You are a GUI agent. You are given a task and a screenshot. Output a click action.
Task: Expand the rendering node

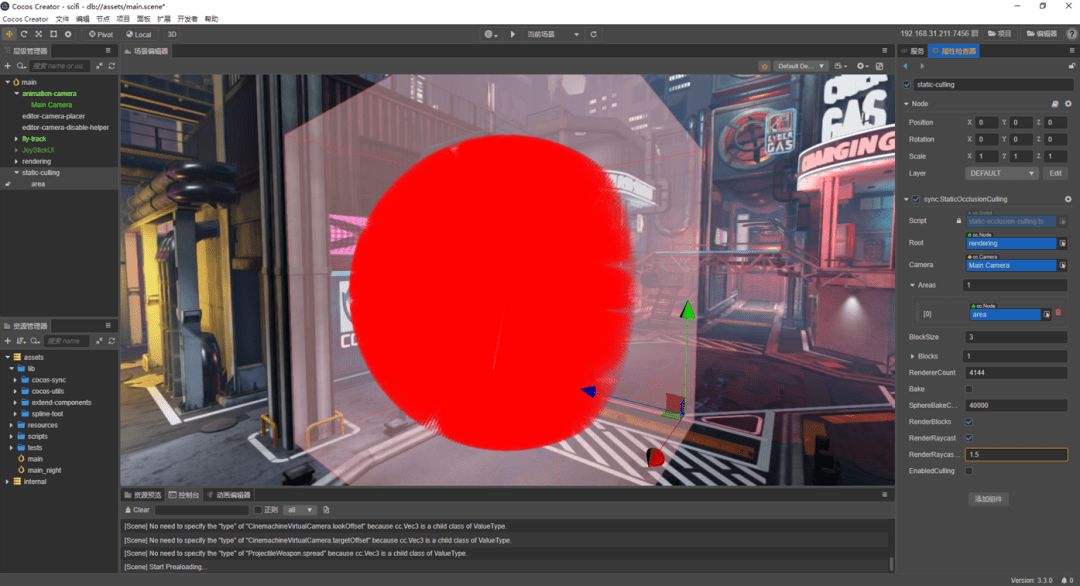click(x=17, y=162)
